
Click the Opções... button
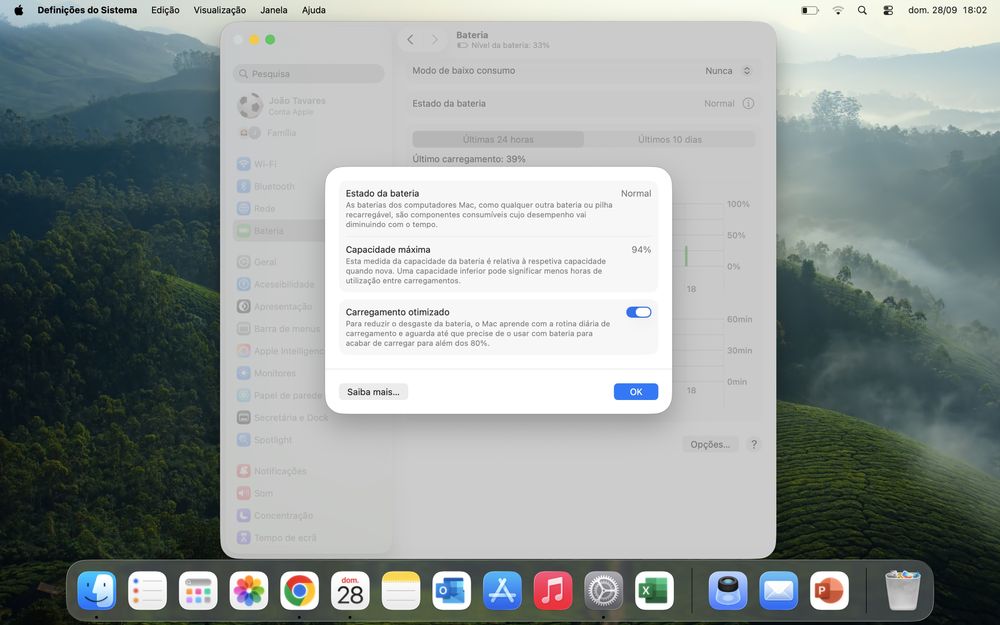click(x=710, y=445)
